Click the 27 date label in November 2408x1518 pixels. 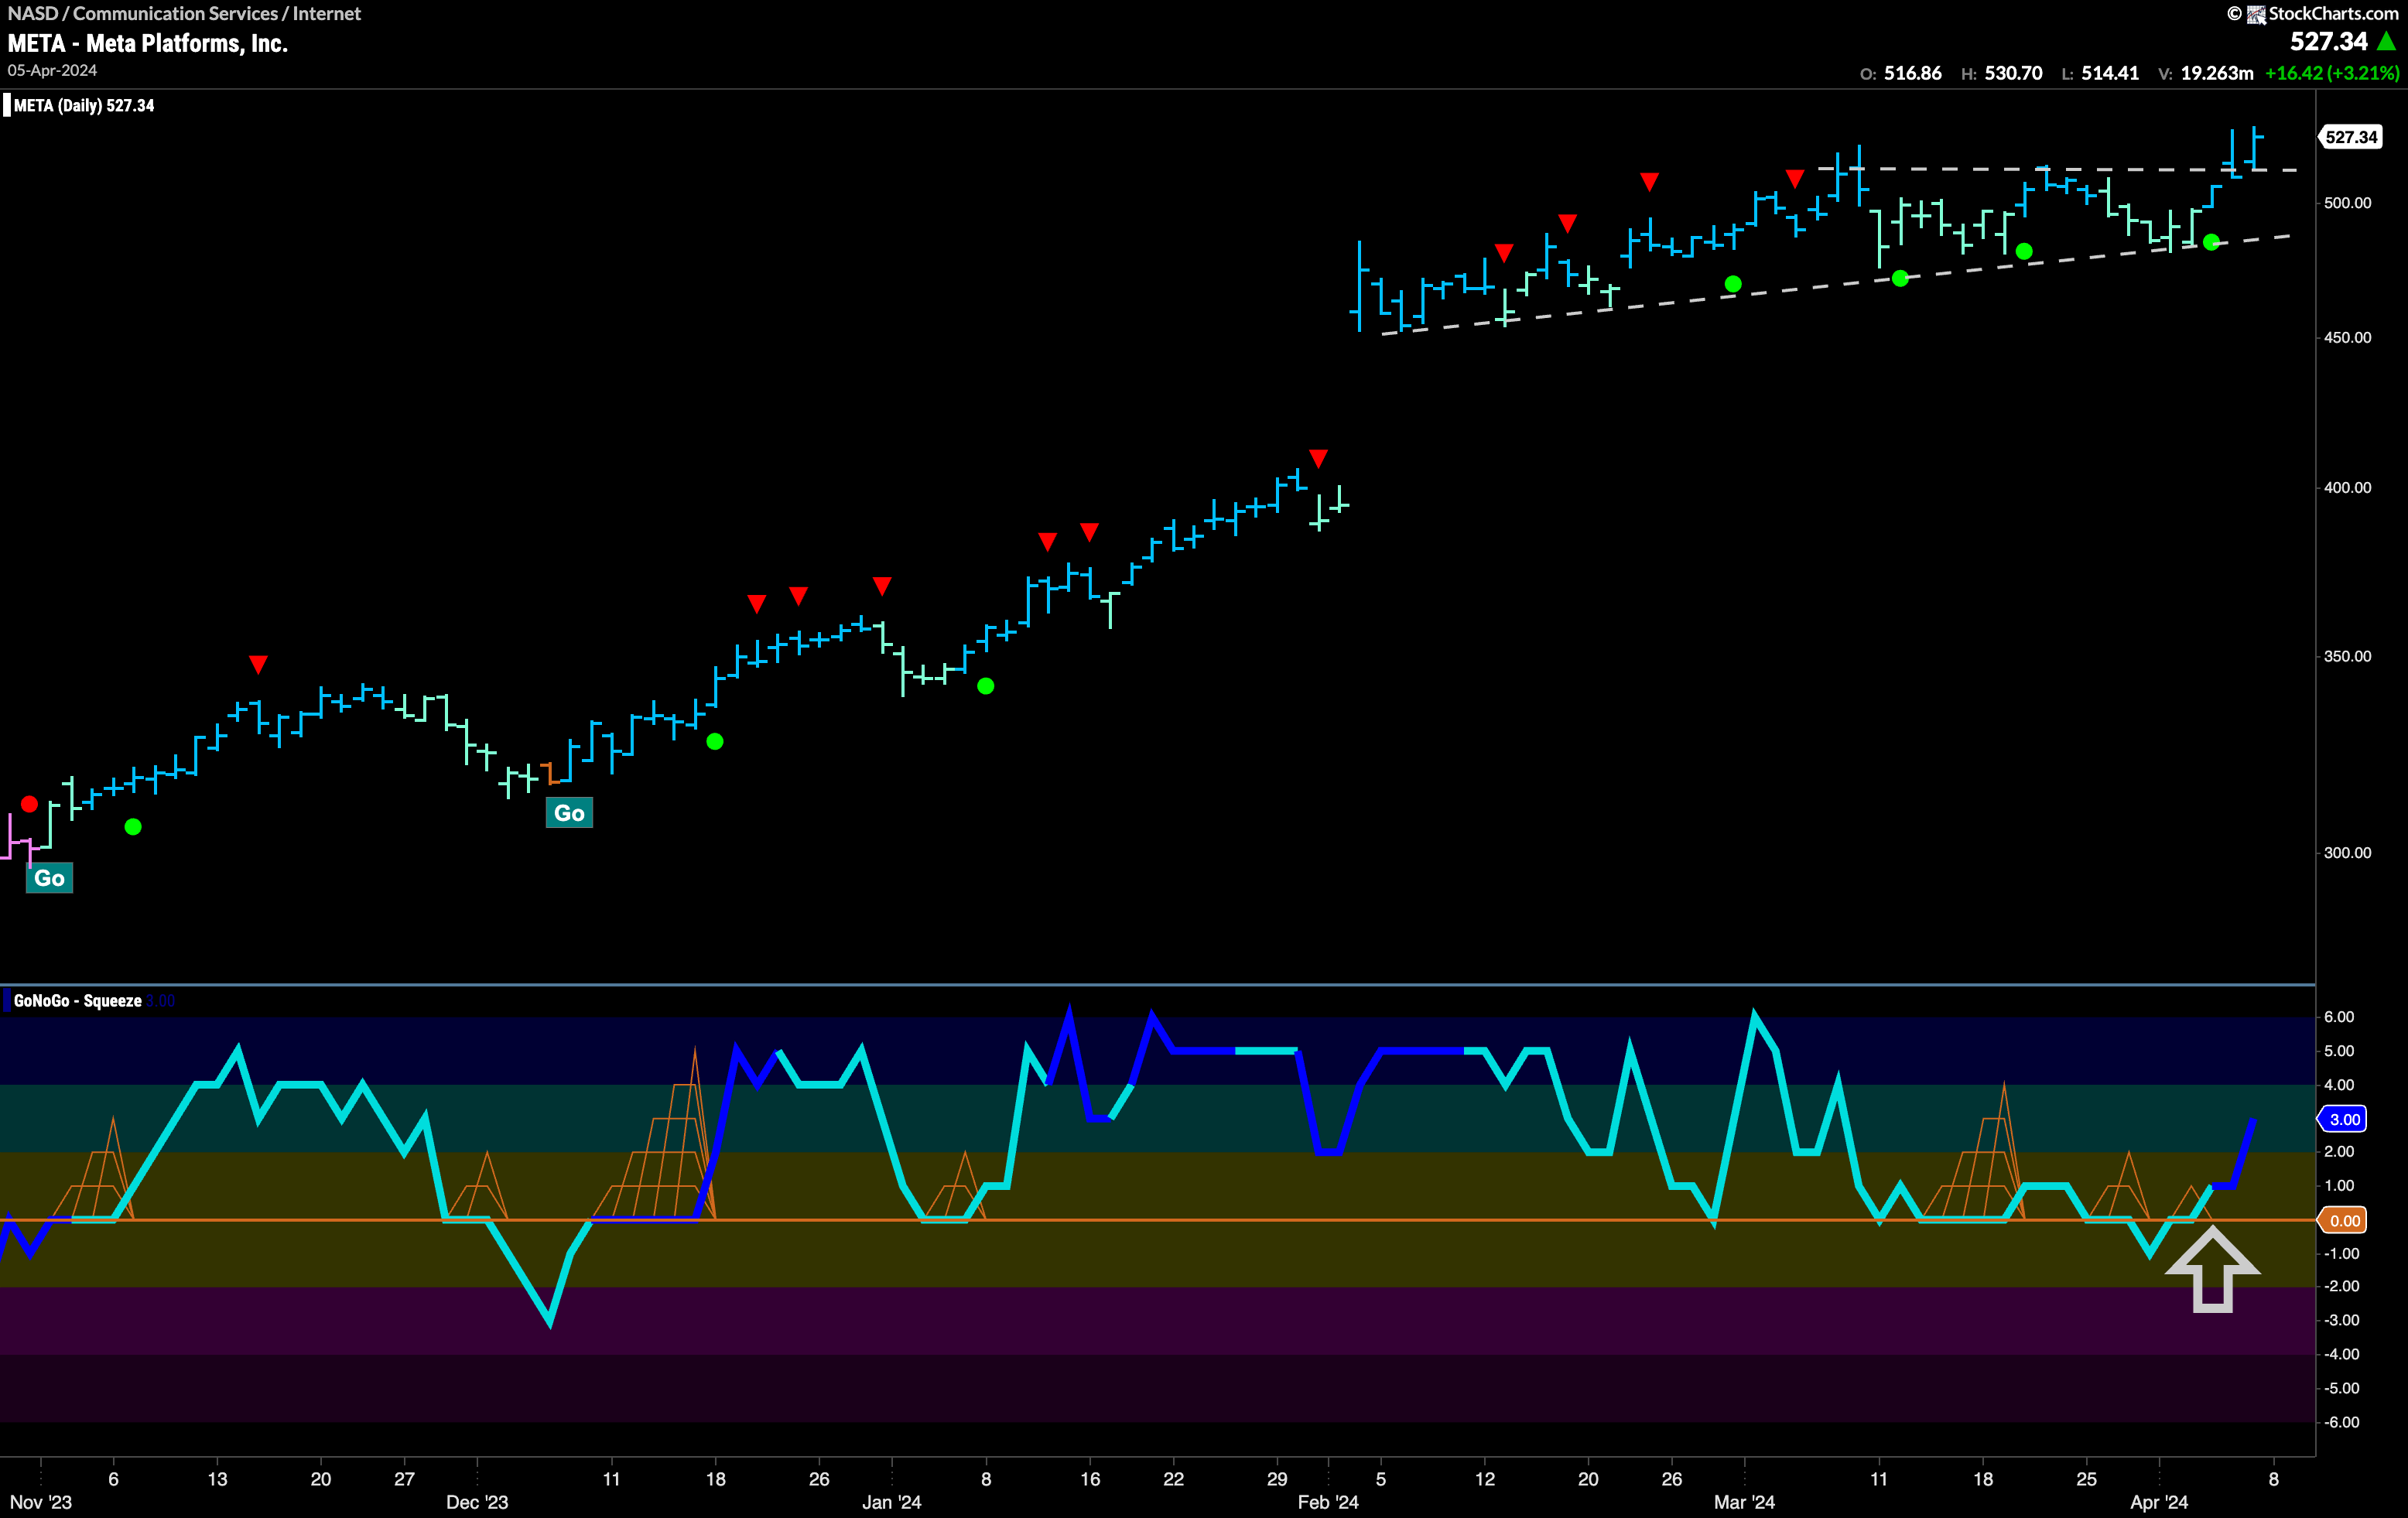pyautogui.click(x=404, y=1479)
